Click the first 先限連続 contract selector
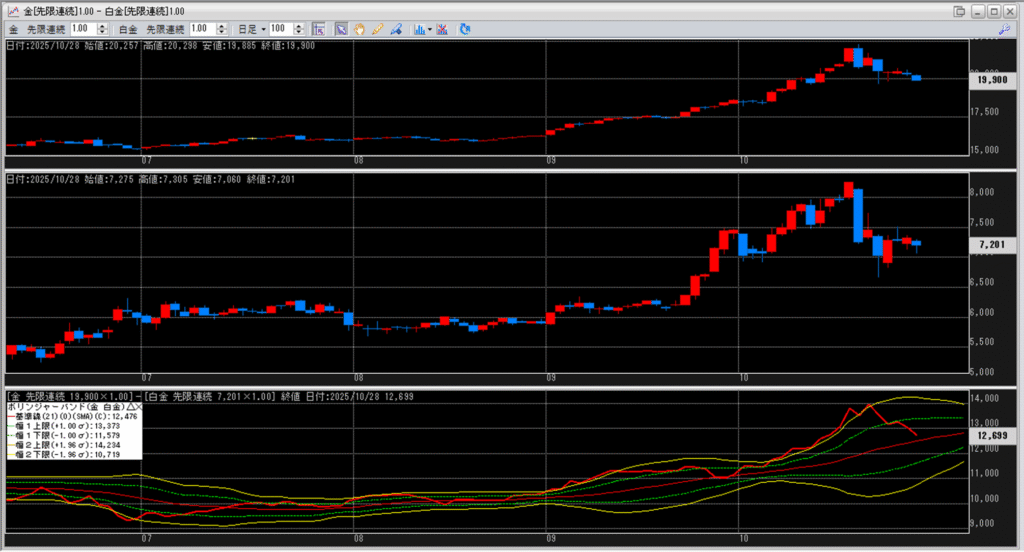The height and width of the screenshot is (552, 1024). pyautogui.click(x=46, y=29)
